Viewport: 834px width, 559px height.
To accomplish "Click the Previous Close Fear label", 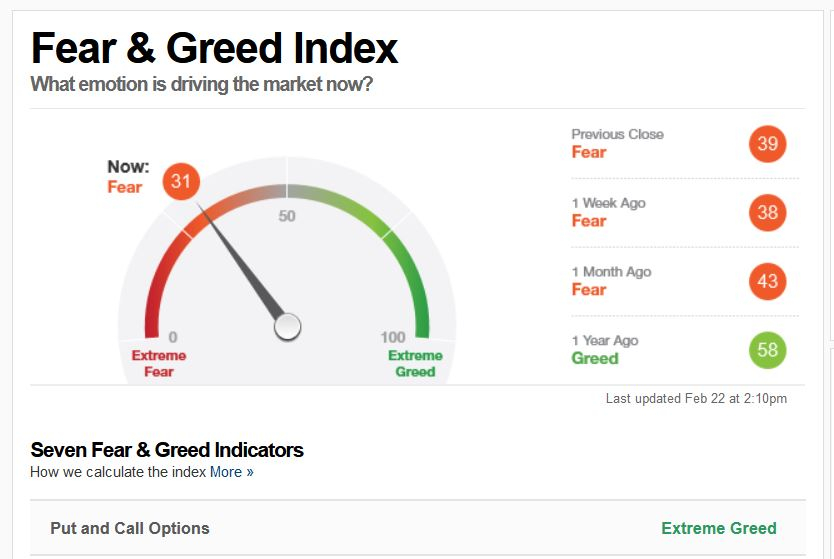I will (x=589, y=152).
